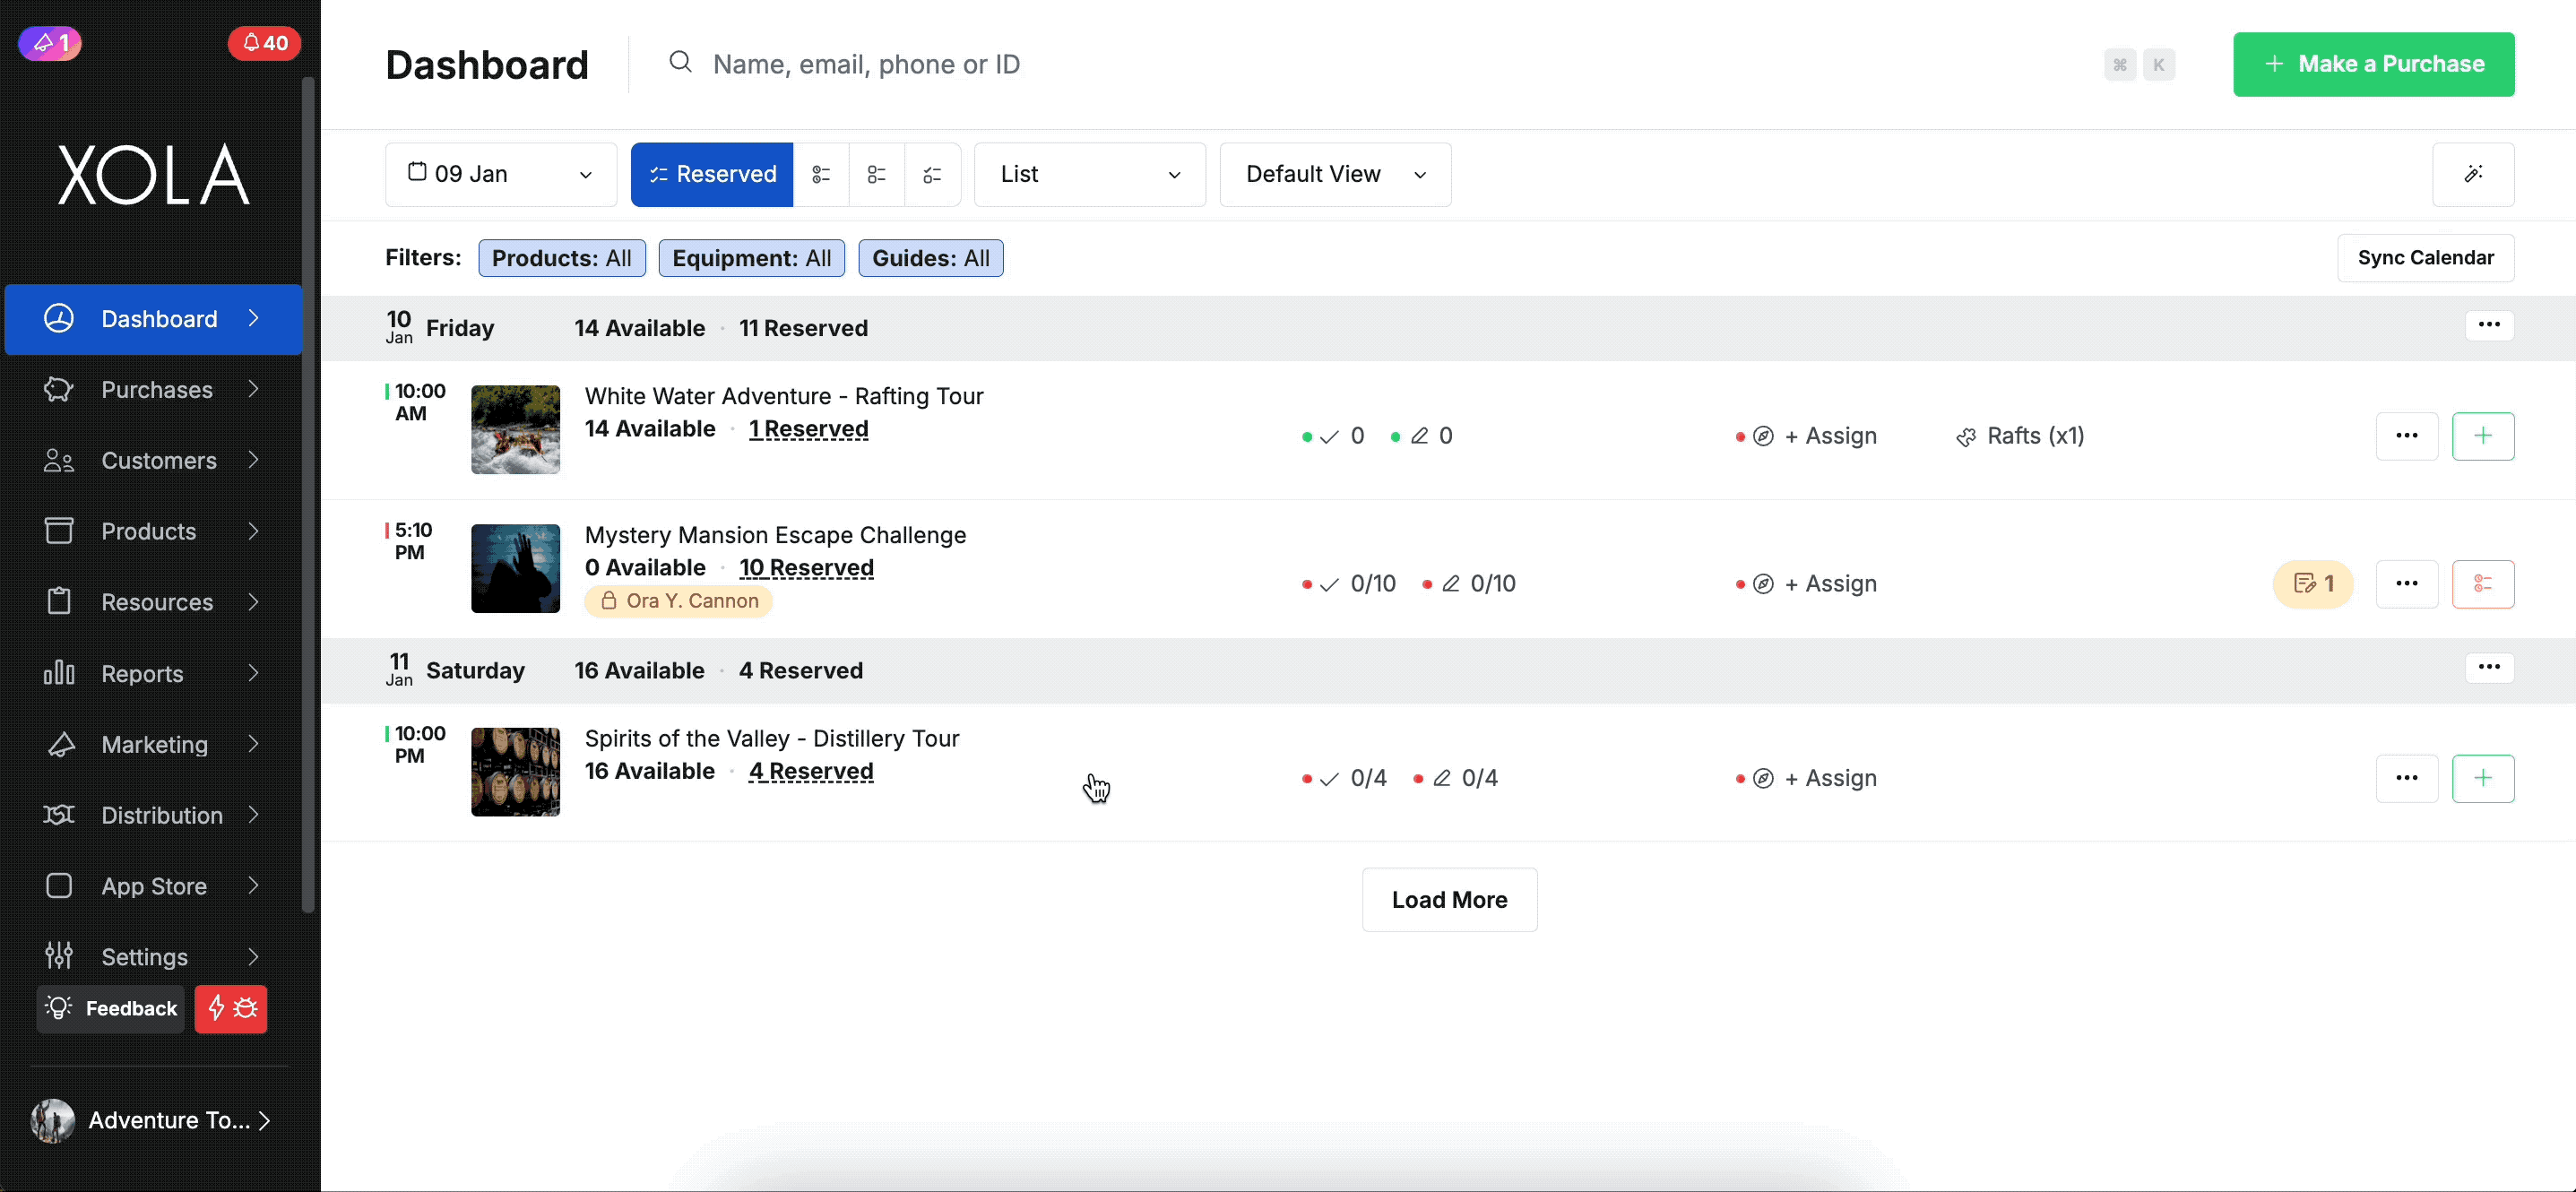The height and width of the screenshot is (1192, 2576).
Task: Add booking with plus on Rafting Tour
Action: pos(2483,436)
